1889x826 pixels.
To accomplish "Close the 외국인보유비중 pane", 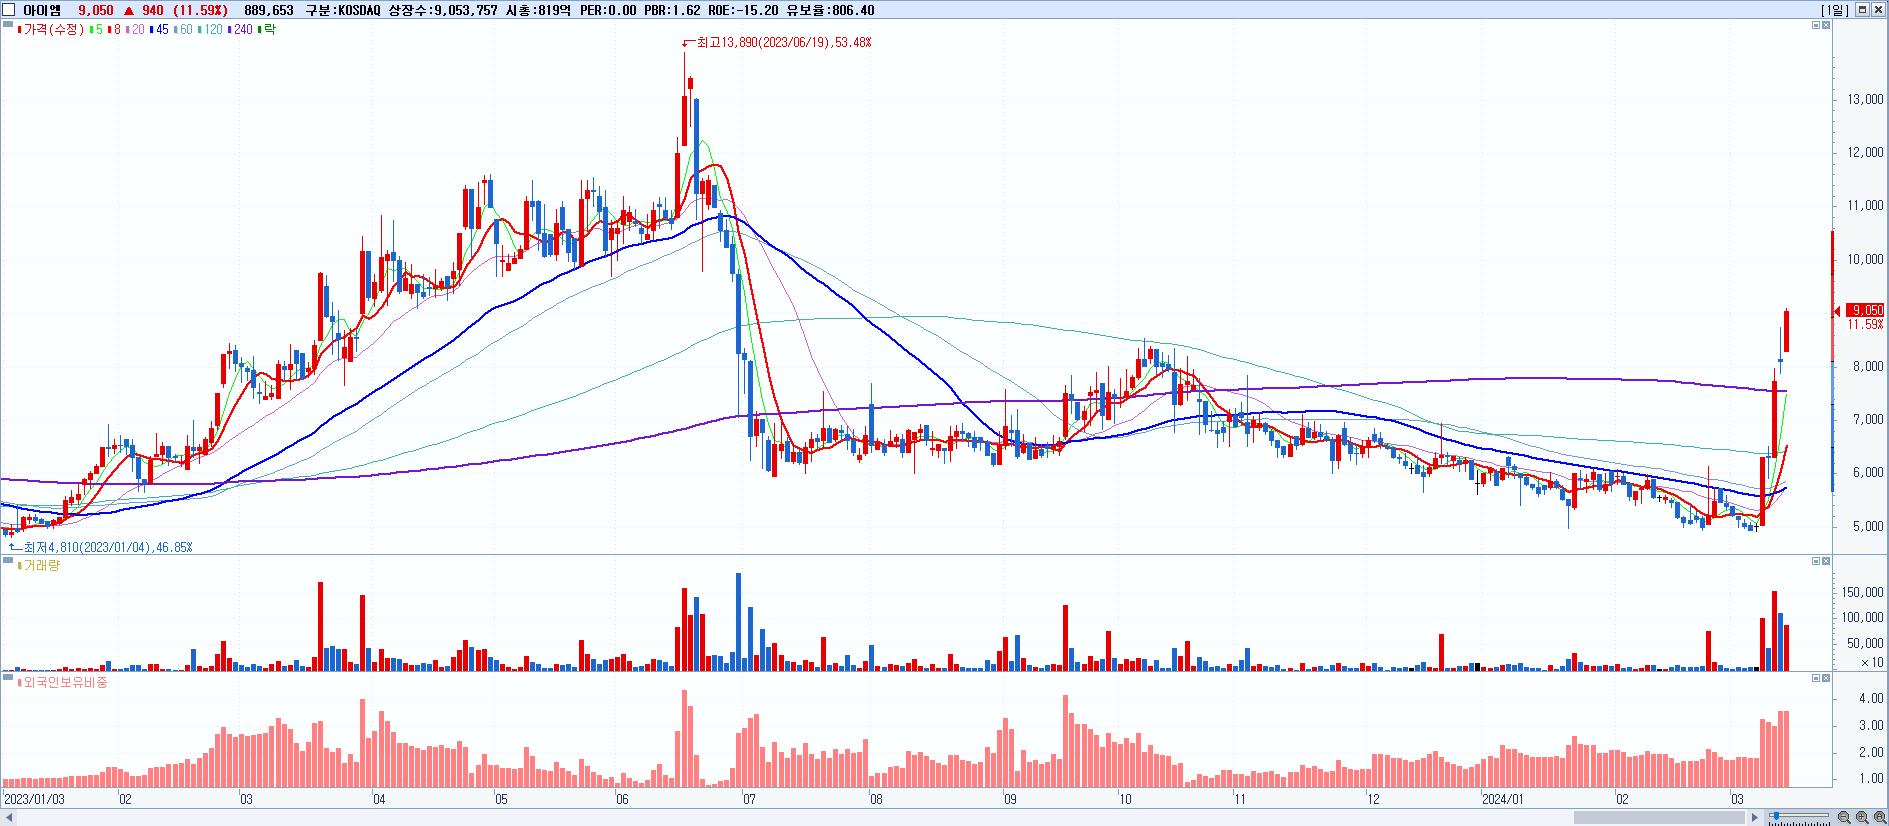I will click(x=1826, y=678).
